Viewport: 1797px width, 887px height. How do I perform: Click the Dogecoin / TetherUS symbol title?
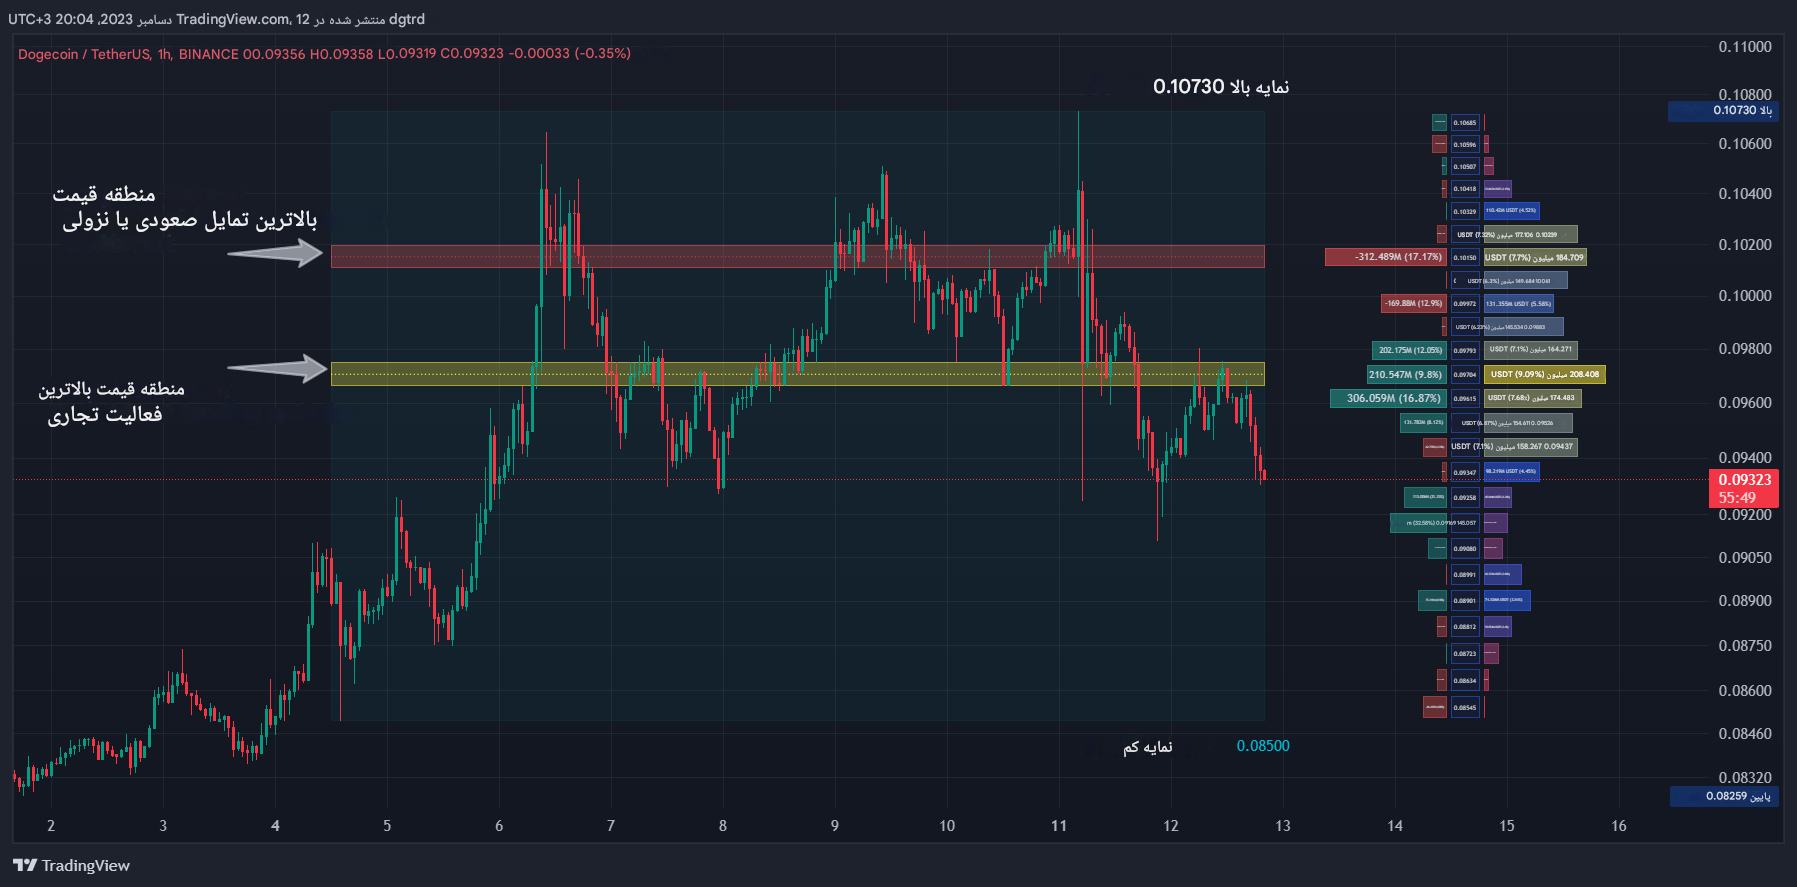pyautogui.click(x=84, y=54)
